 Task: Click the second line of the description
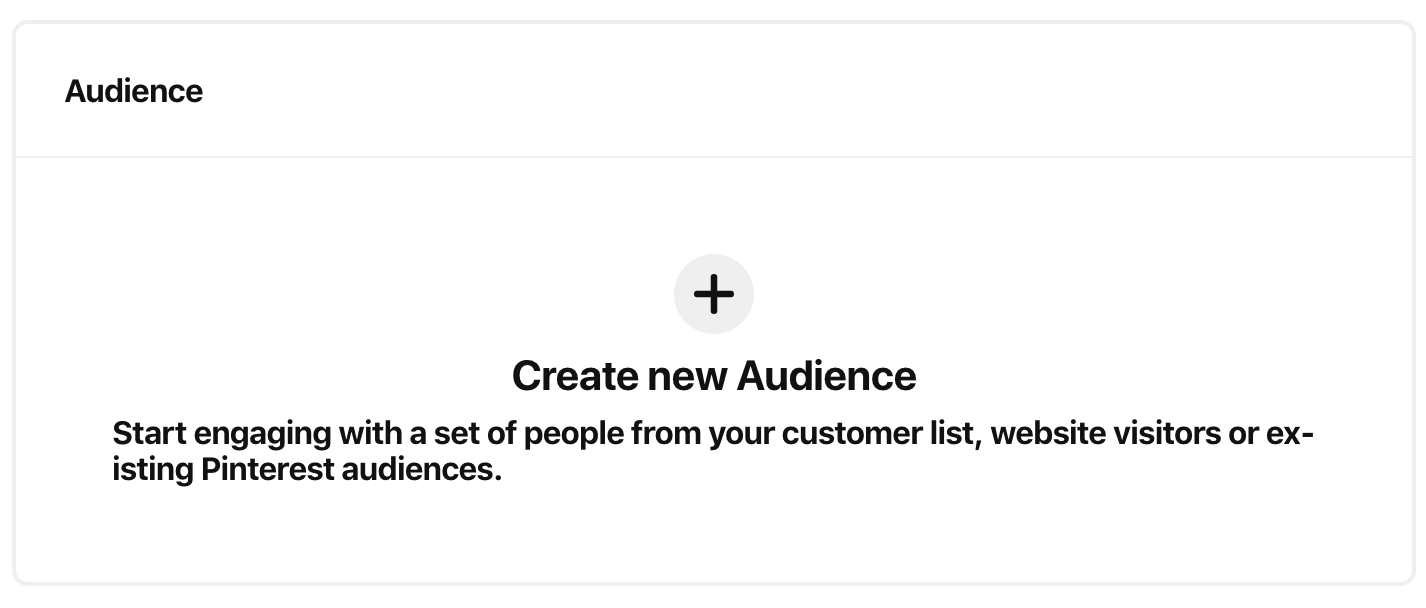(x=306, y=469)
